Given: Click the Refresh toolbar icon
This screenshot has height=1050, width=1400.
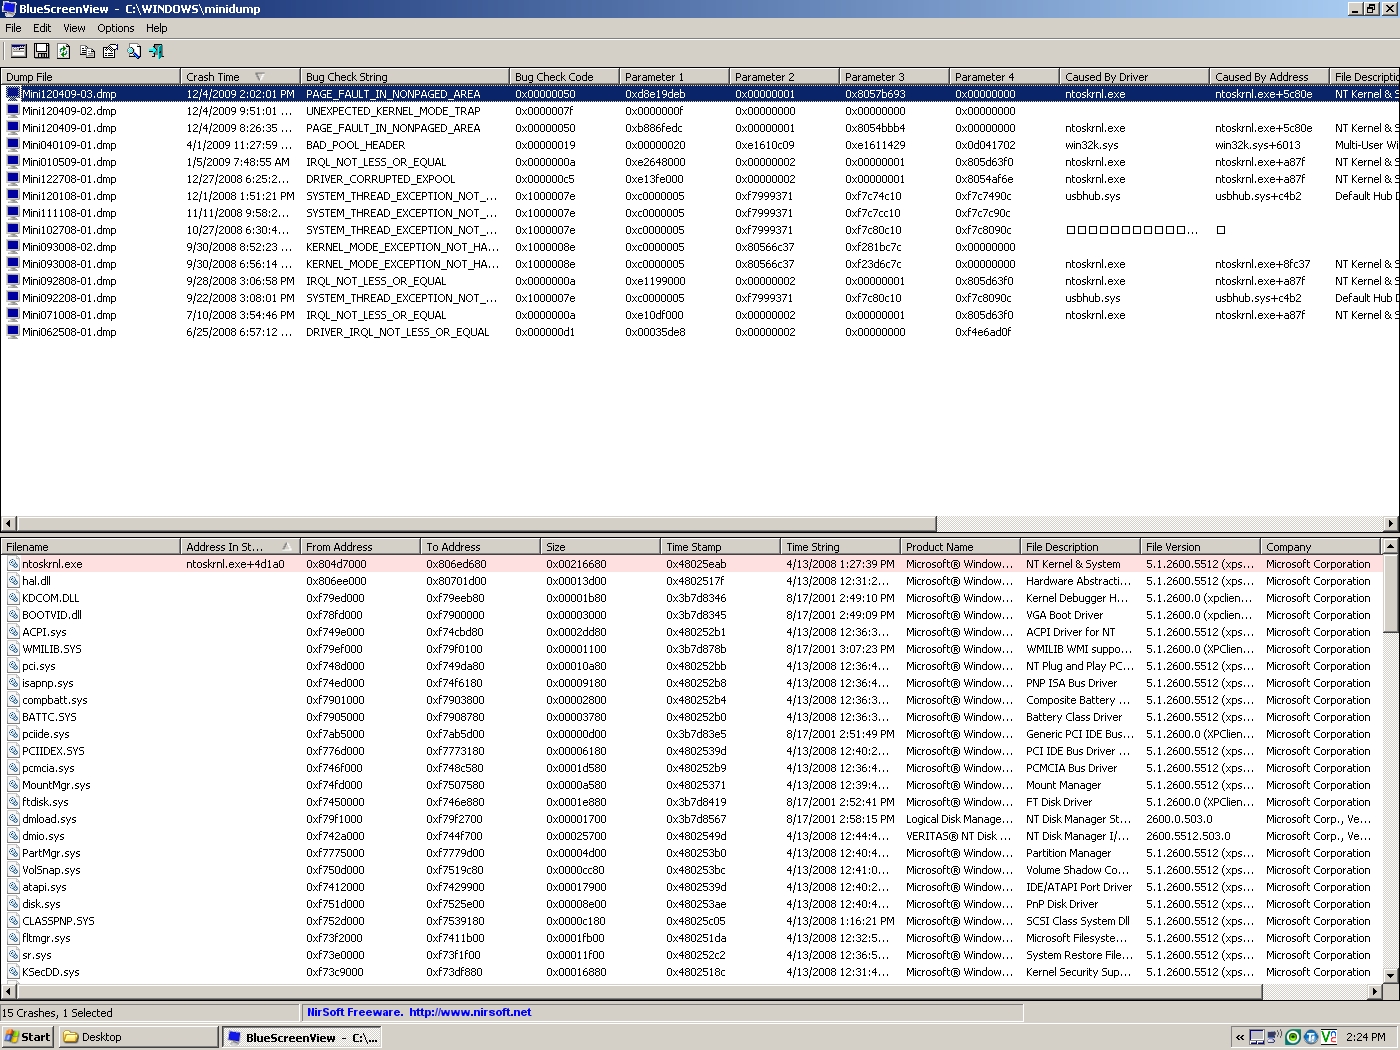Looking at the screenshot, I should (64, 51).
